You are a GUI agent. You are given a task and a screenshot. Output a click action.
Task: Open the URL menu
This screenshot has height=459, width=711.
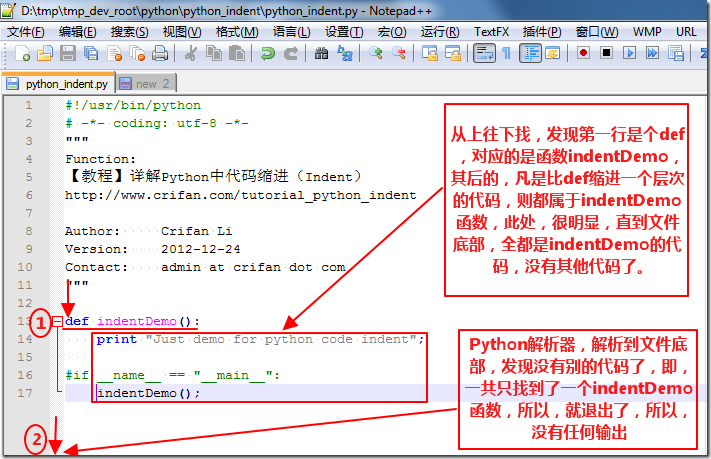point(686,32)
